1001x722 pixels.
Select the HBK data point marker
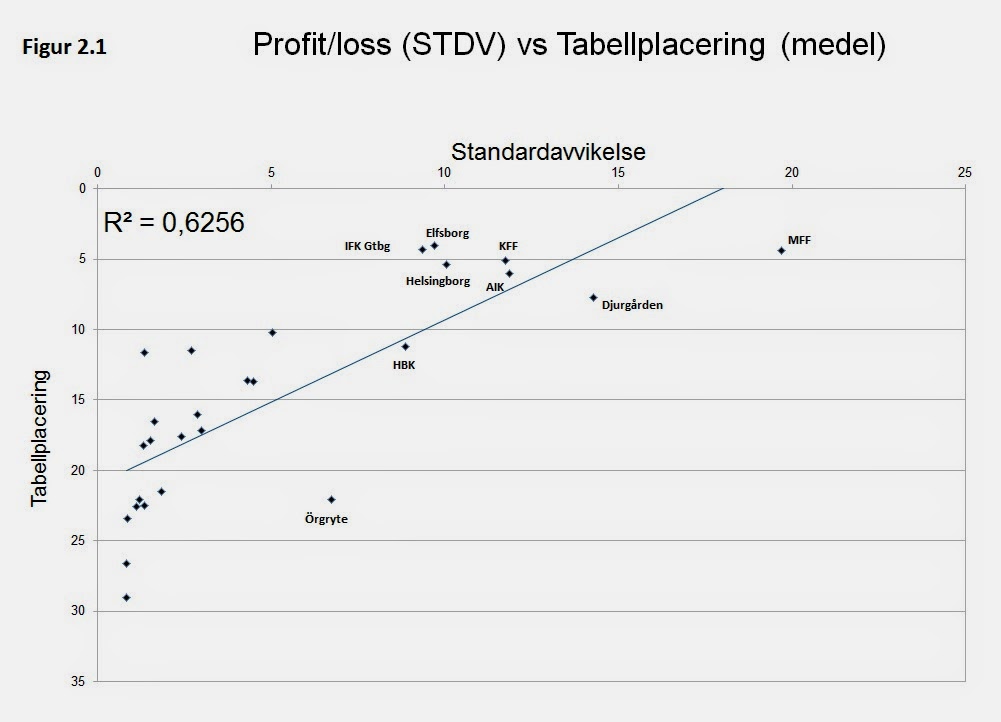click(x=405, y=346)
